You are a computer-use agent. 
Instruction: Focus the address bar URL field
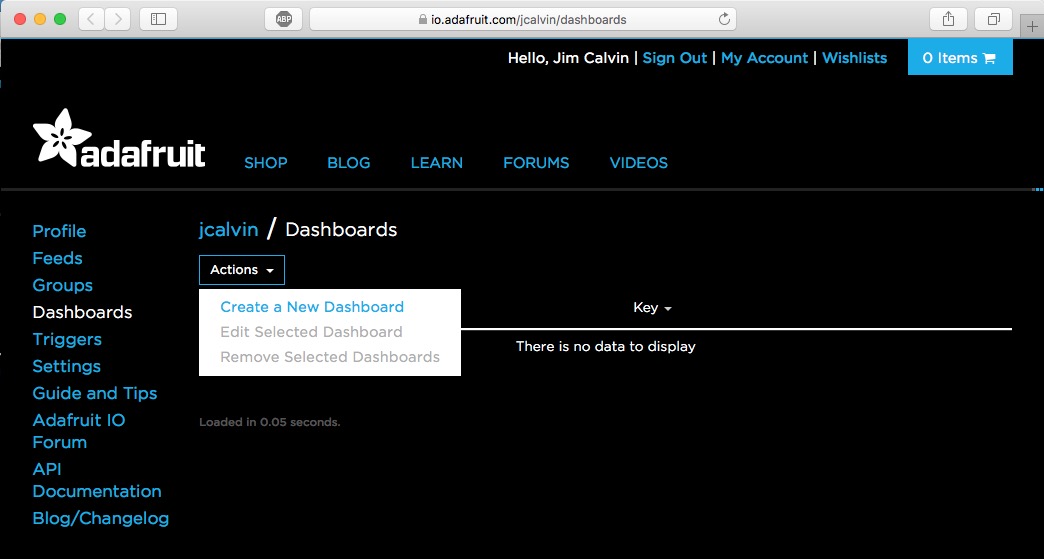(x=523, y=19)
